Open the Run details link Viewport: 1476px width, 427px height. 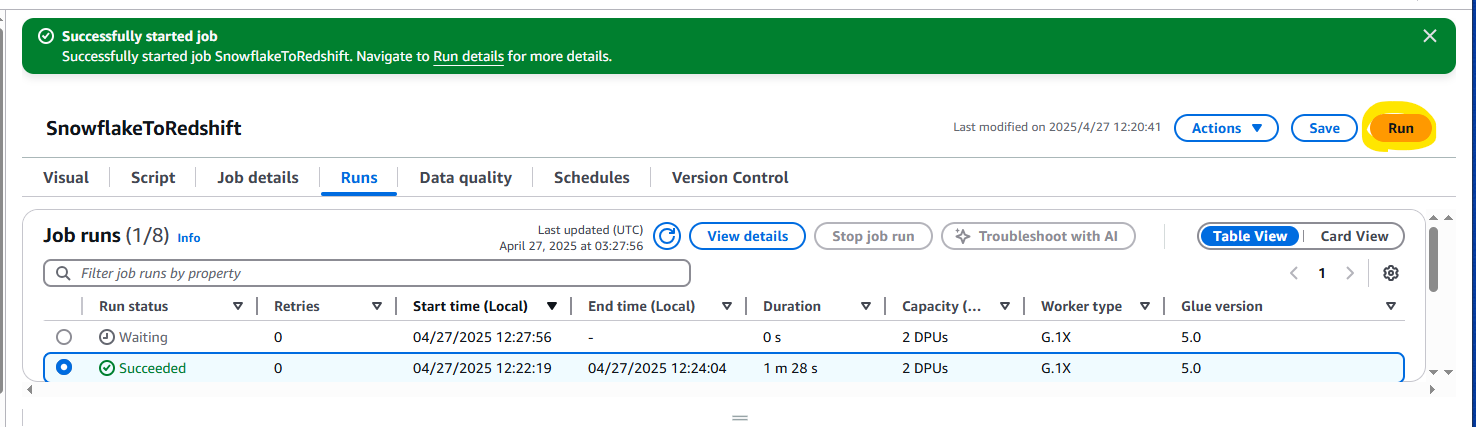coord(468,56)
